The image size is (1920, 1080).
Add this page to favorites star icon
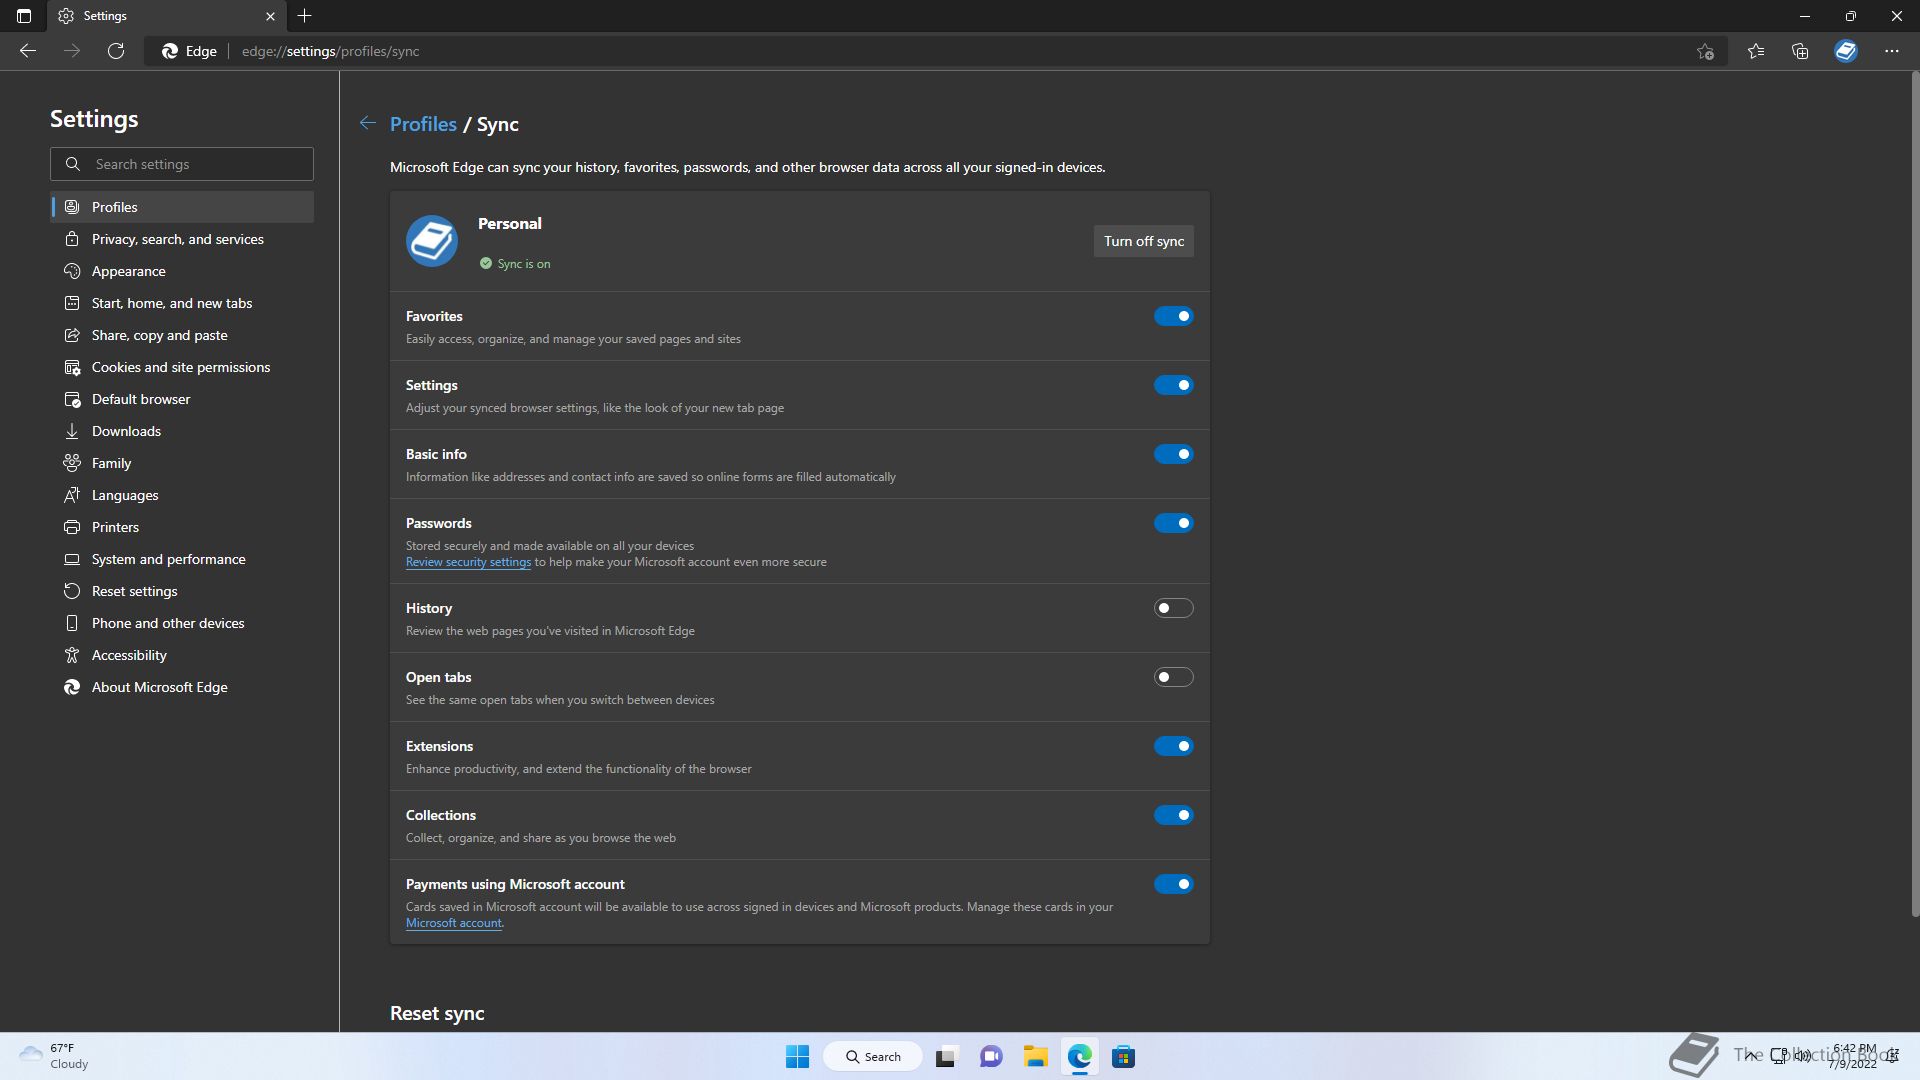click(1706, 51)
